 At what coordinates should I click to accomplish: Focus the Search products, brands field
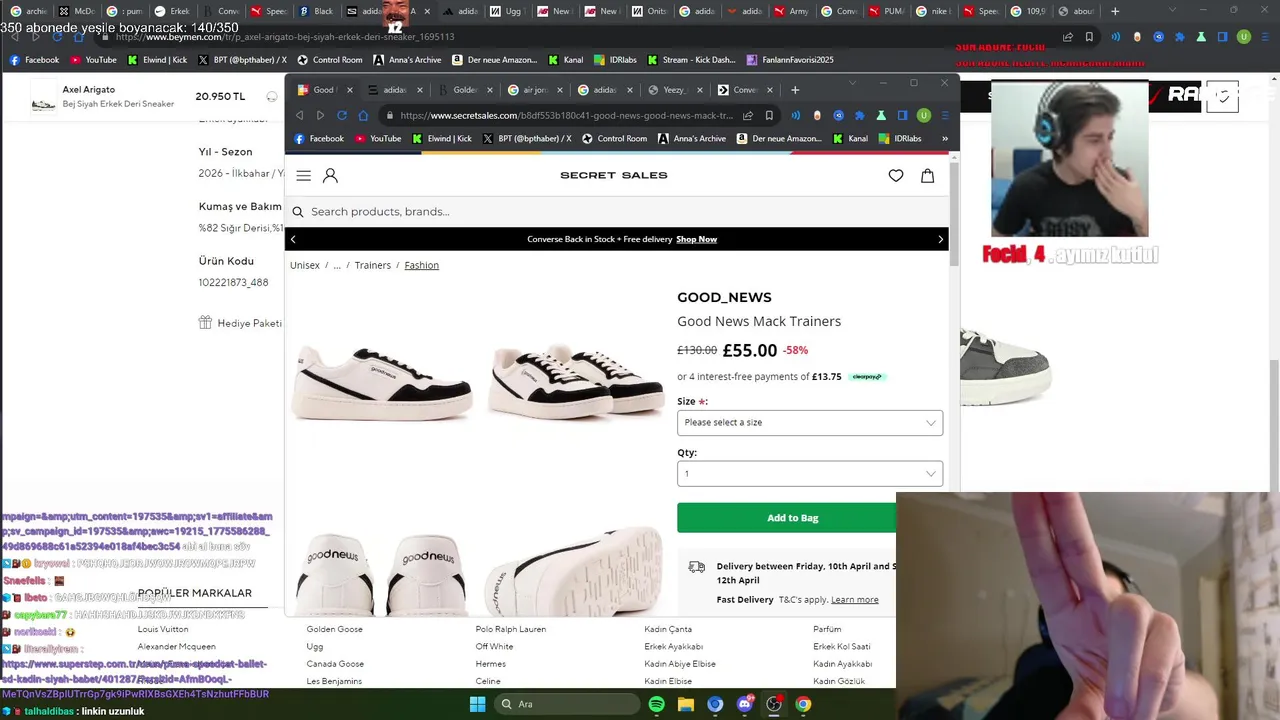(617, 211)
